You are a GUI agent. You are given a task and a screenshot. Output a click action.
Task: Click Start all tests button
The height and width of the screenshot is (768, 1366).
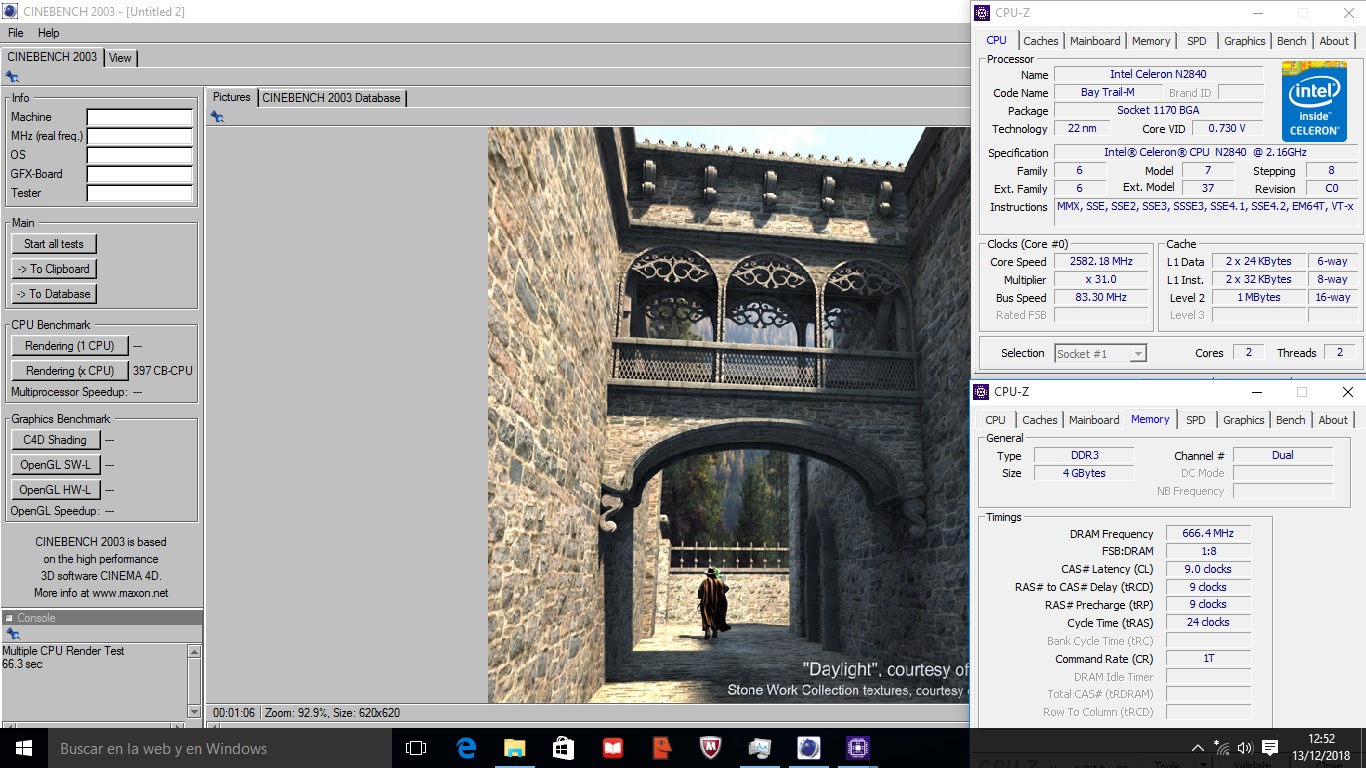point(54,244)
